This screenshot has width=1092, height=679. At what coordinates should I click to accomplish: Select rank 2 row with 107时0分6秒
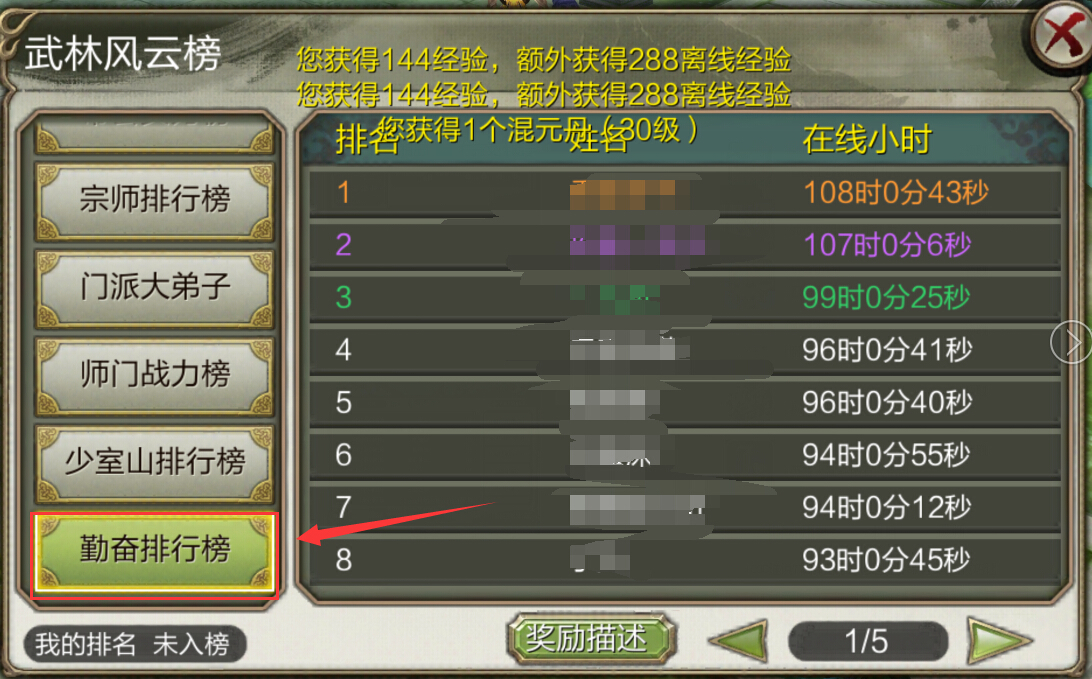click(685, 245)
